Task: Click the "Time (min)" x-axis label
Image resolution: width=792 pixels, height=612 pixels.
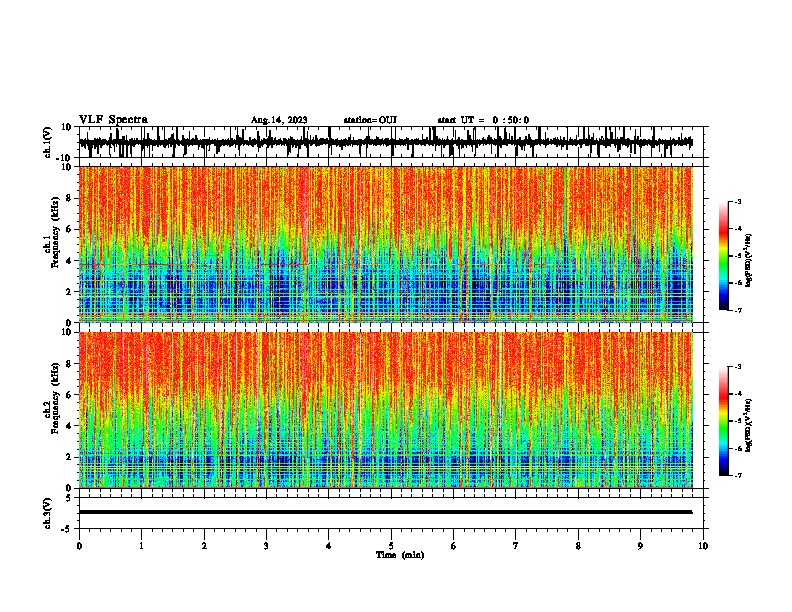Action: pyautogui.click(x=400, y=555)
